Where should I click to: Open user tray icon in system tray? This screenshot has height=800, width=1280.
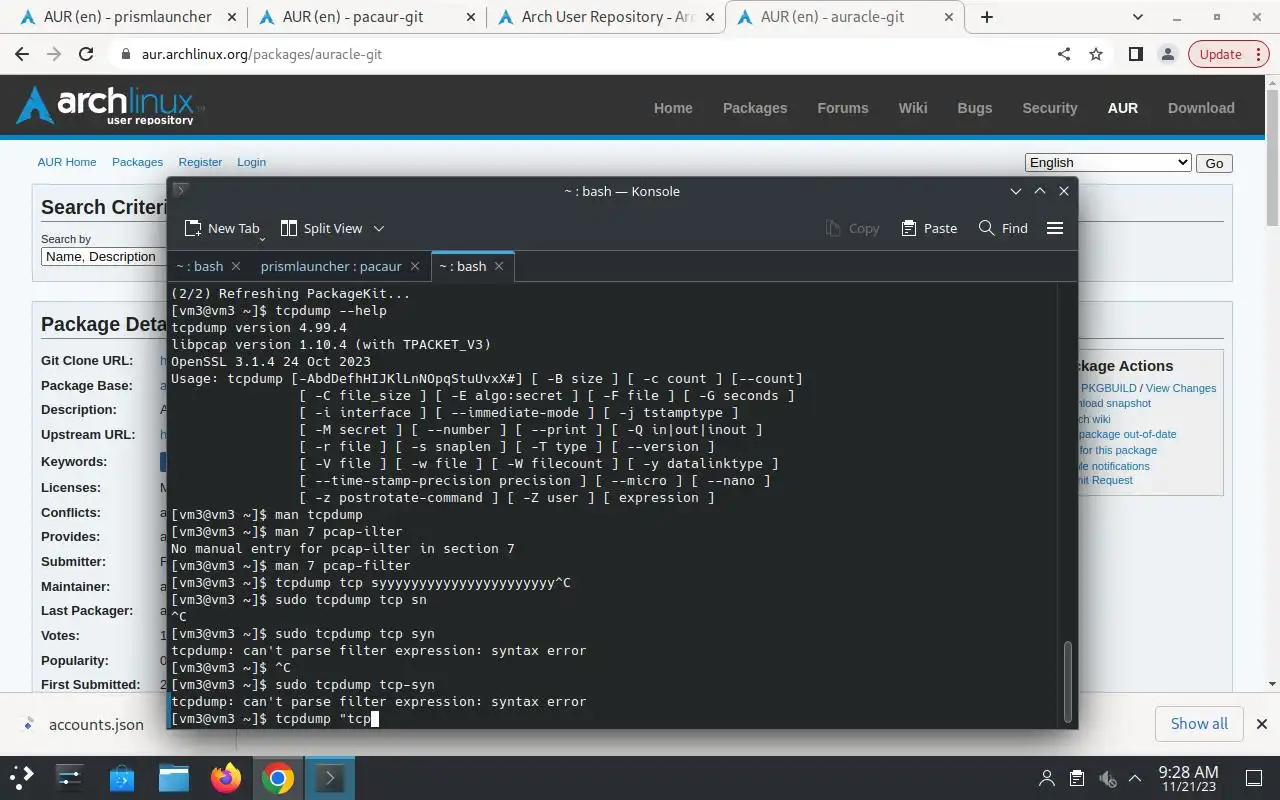pos(1047,778)
